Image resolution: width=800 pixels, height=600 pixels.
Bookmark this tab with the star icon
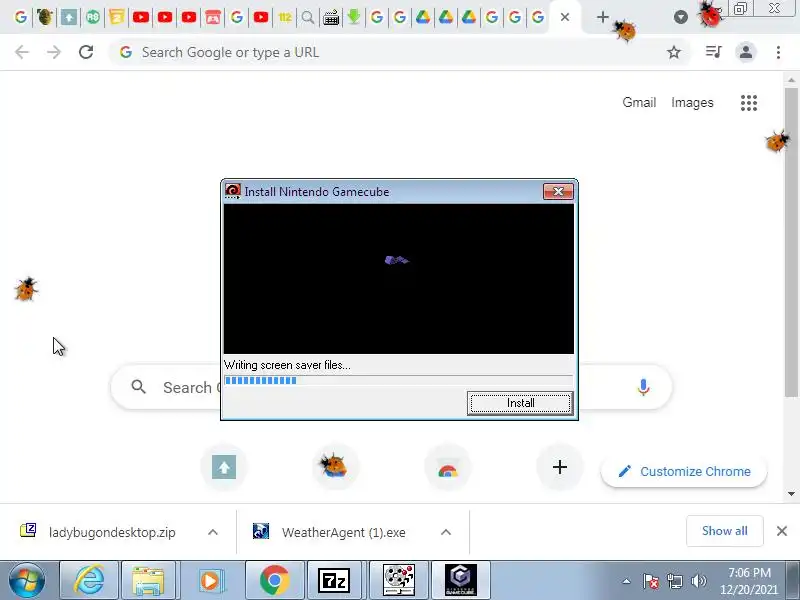click(x=674, y=52)
